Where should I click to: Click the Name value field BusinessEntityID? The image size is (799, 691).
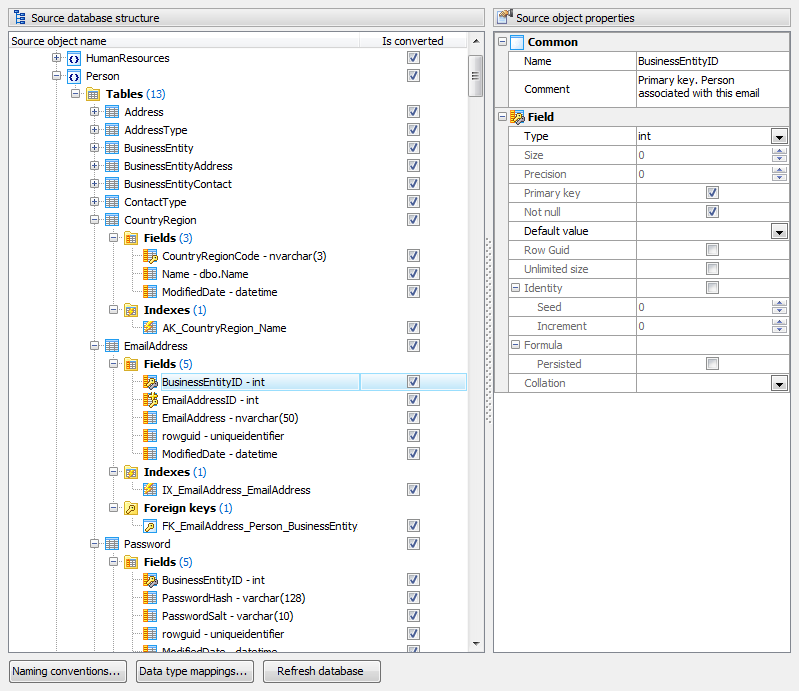(x=712, y=61)
